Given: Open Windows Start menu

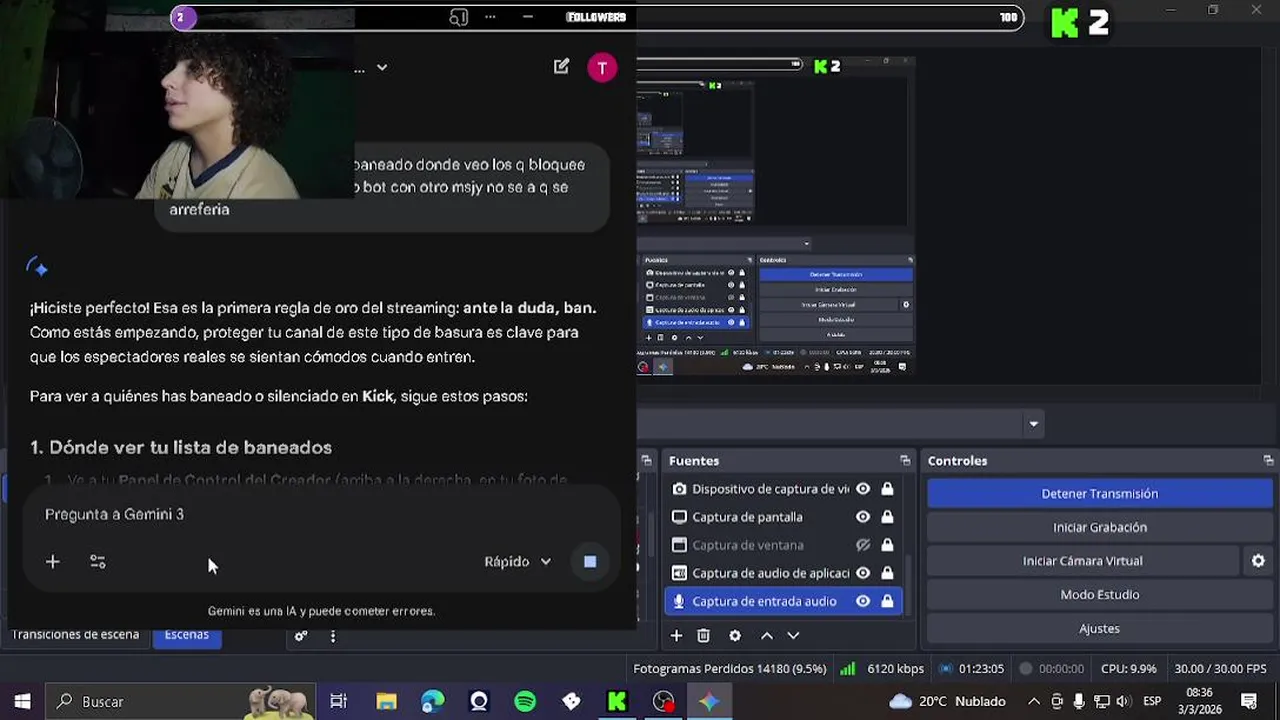Looking at the screenshot, I should click(x=22, y=701).
